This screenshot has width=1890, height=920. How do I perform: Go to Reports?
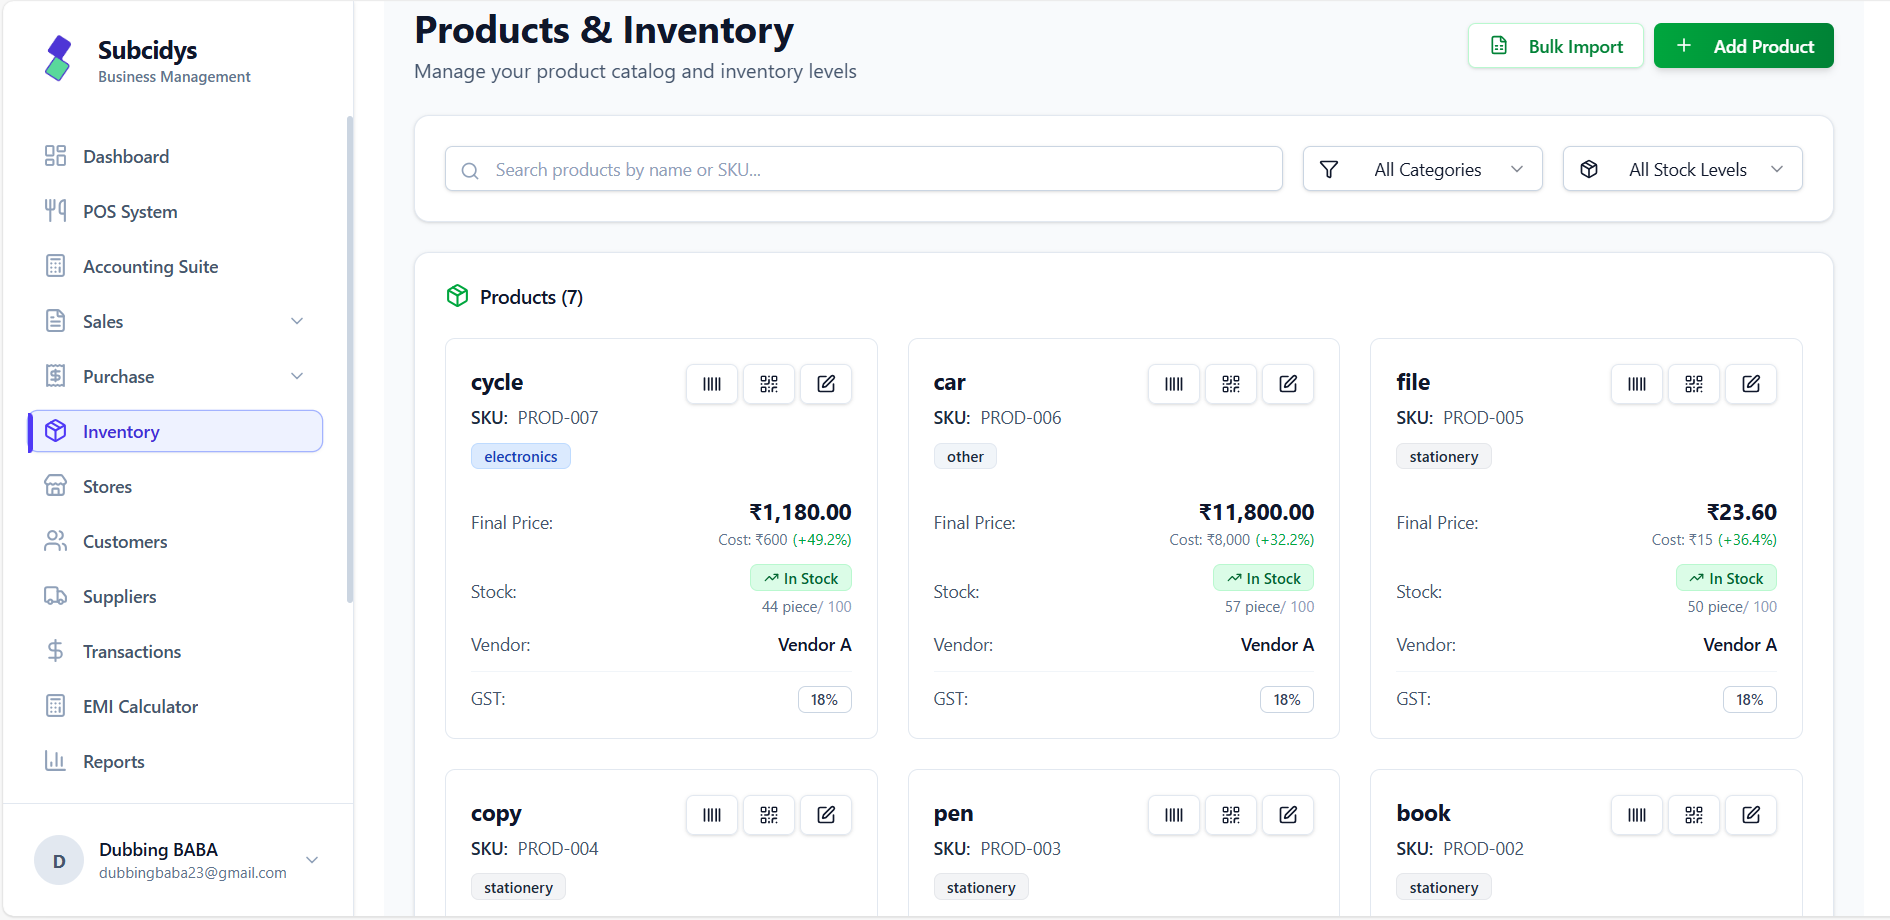point(175,761)
